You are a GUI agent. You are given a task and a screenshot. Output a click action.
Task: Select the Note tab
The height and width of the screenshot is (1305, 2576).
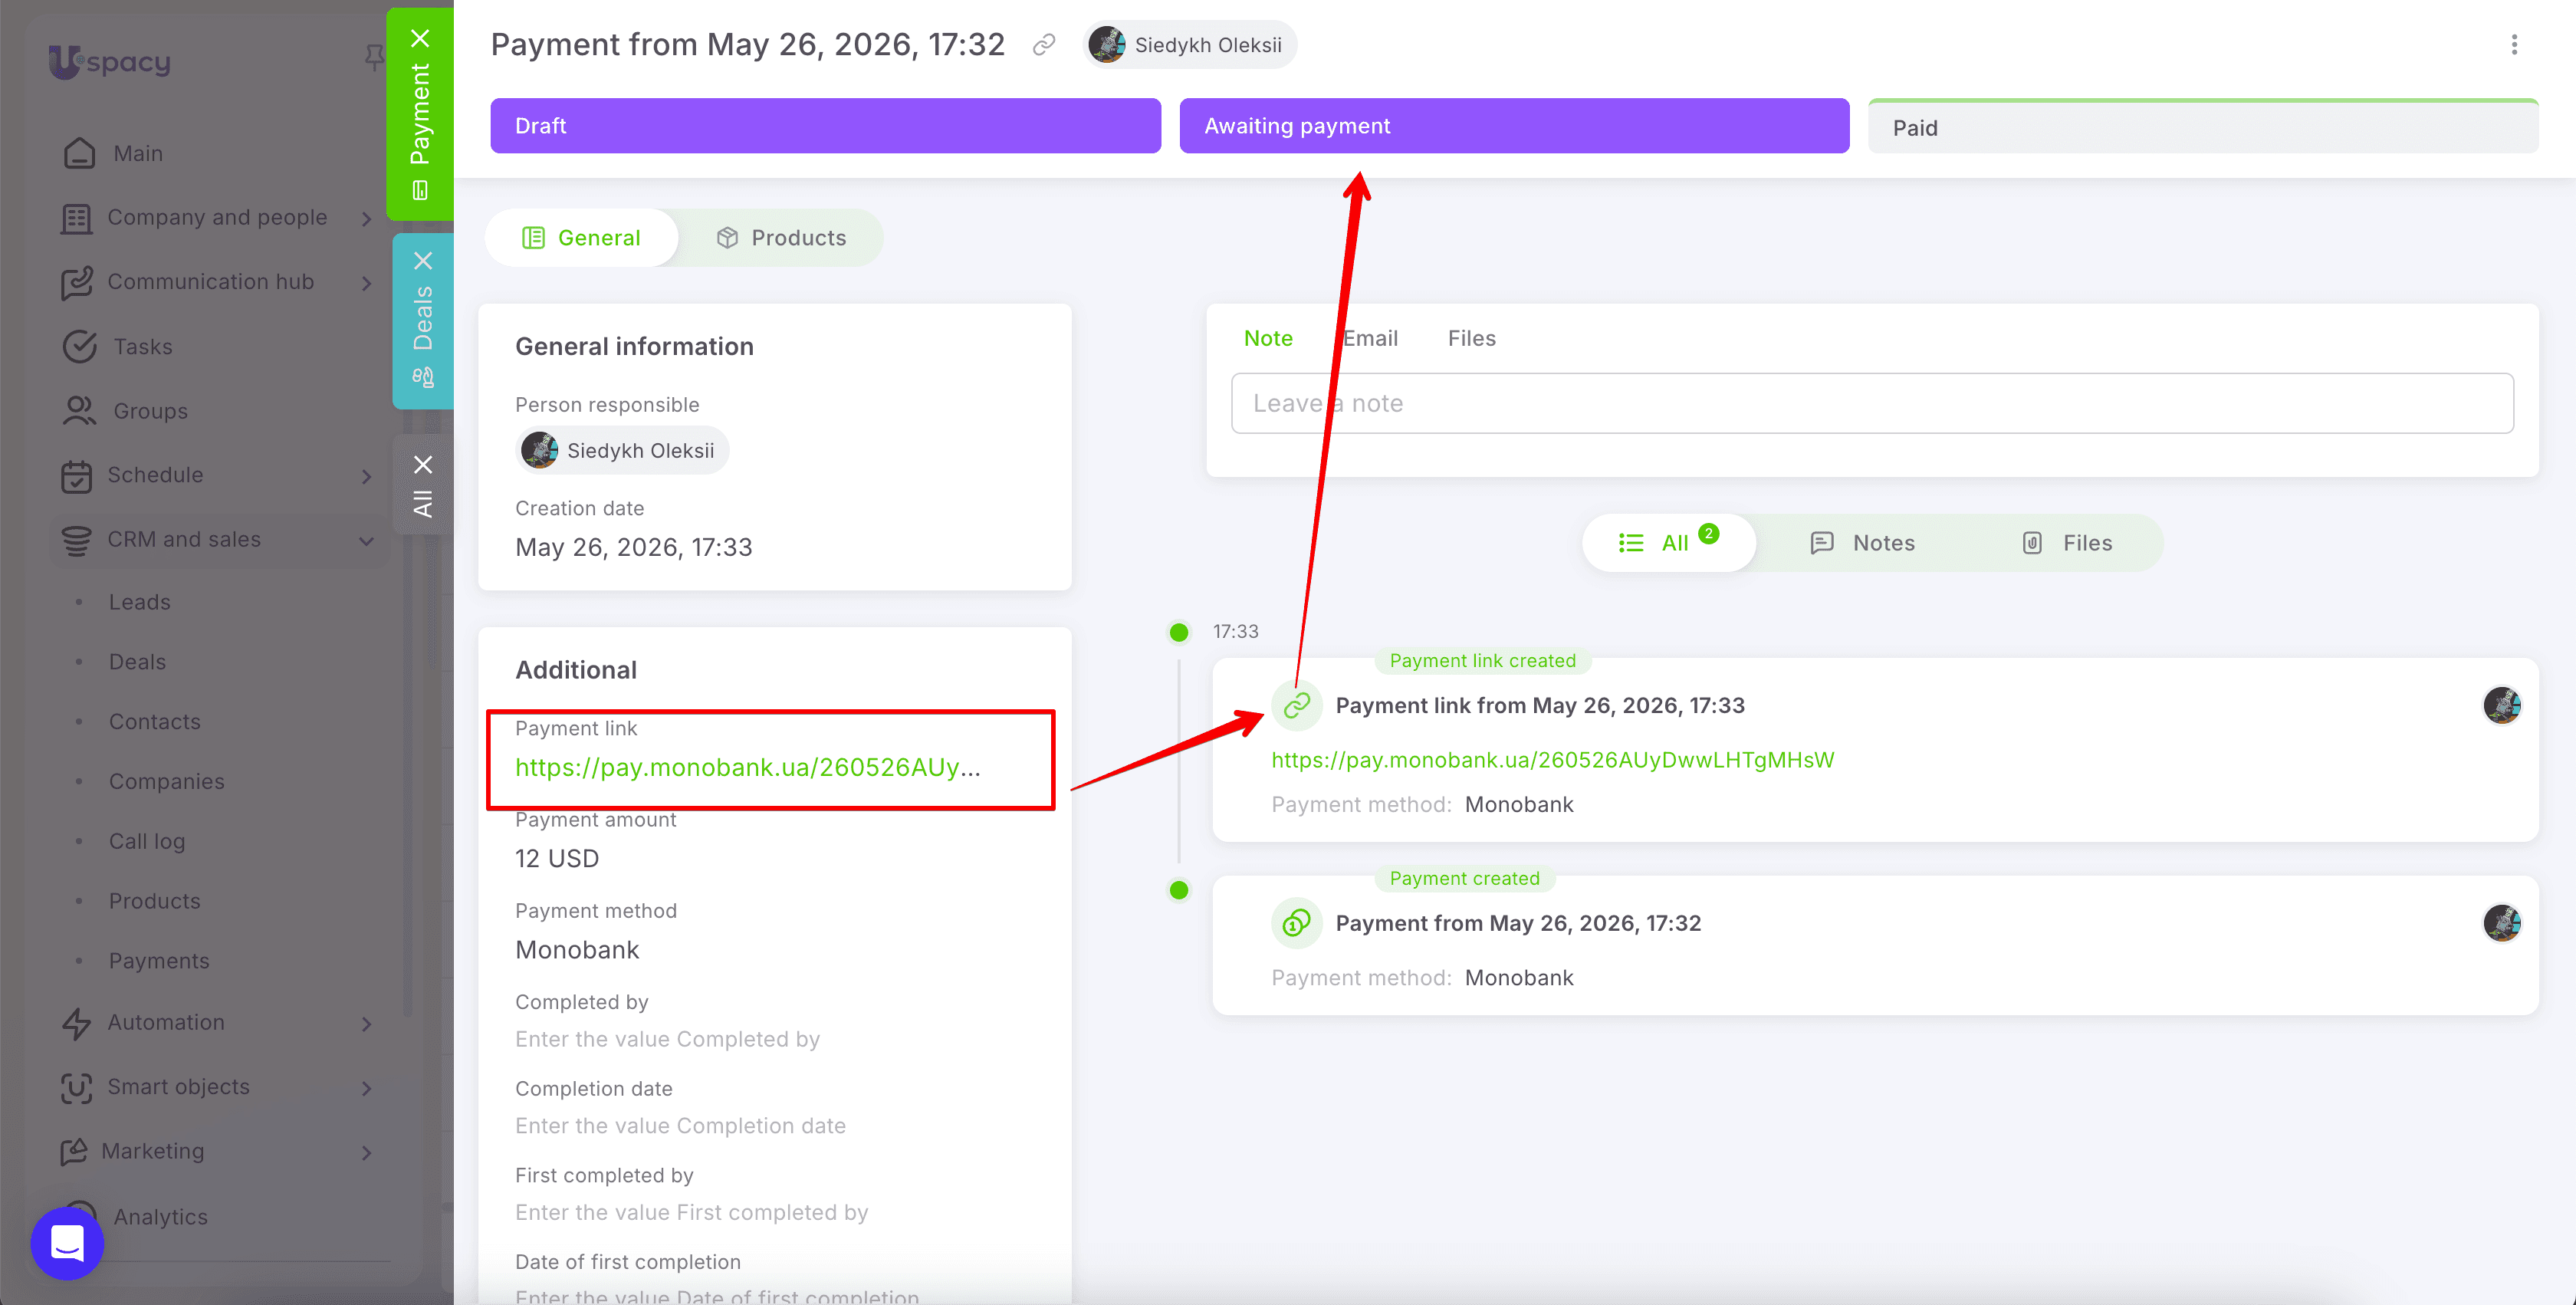1268,339
